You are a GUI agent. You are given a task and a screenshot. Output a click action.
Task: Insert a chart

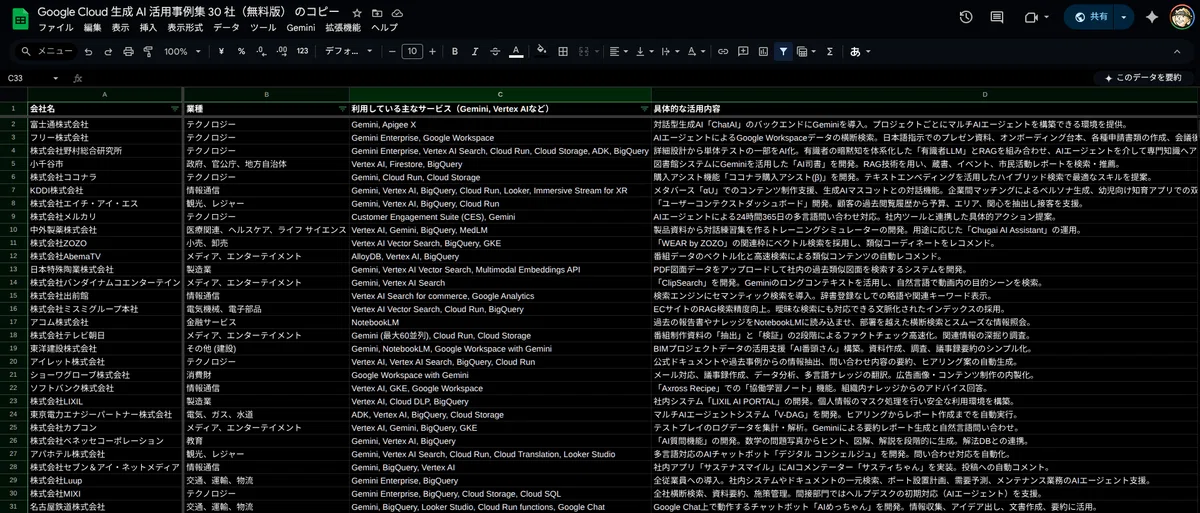click(762, 51)
